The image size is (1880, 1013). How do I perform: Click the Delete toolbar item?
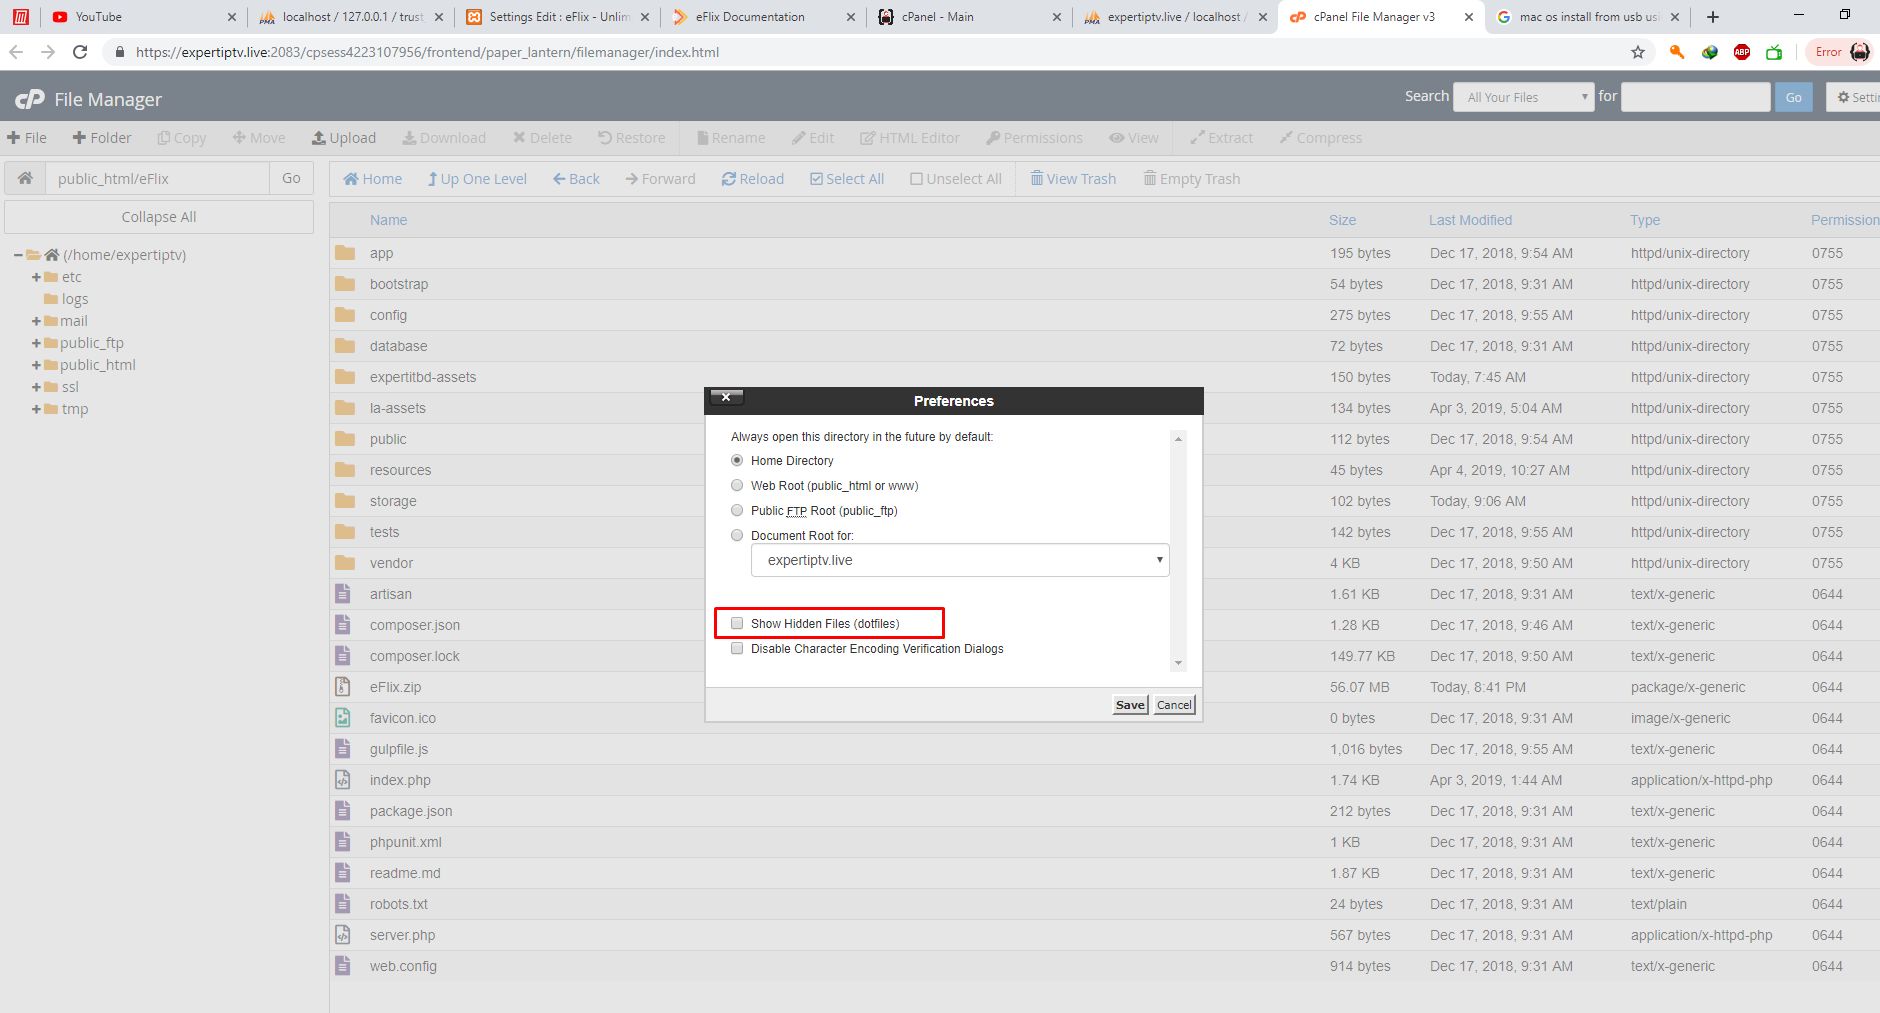542,138
